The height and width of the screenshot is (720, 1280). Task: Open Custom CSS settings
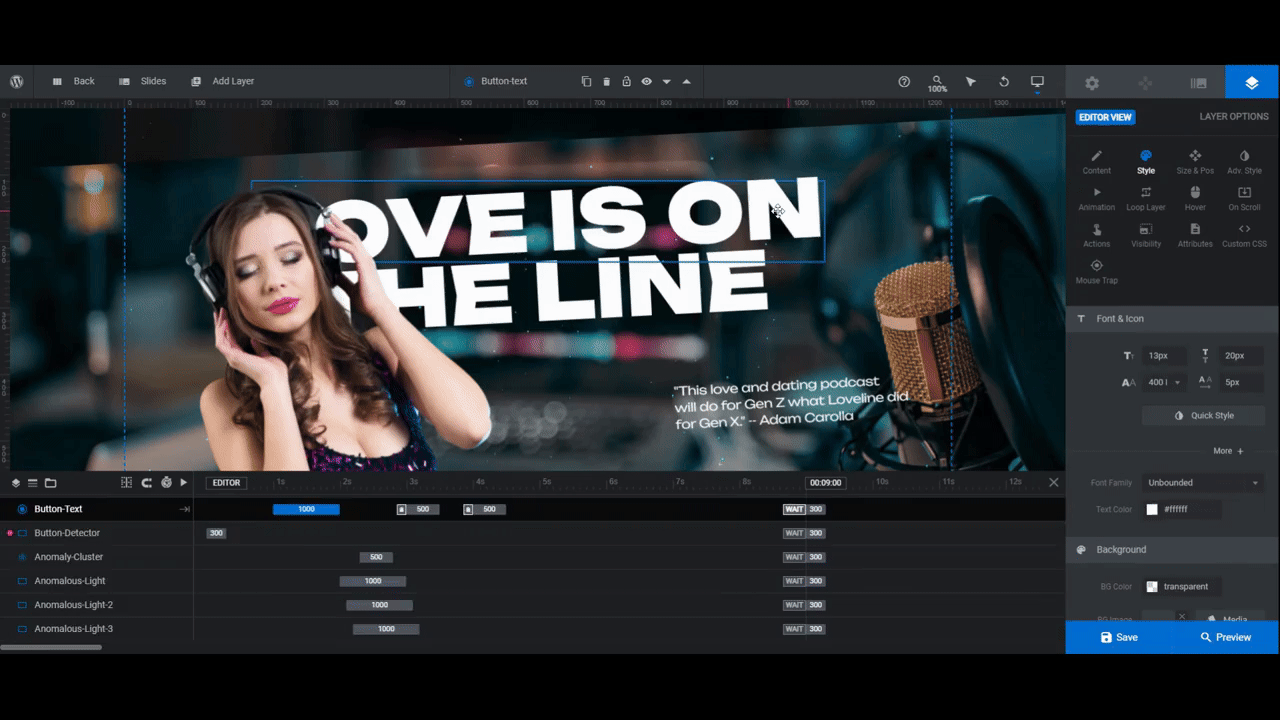tap(1244, 236)
